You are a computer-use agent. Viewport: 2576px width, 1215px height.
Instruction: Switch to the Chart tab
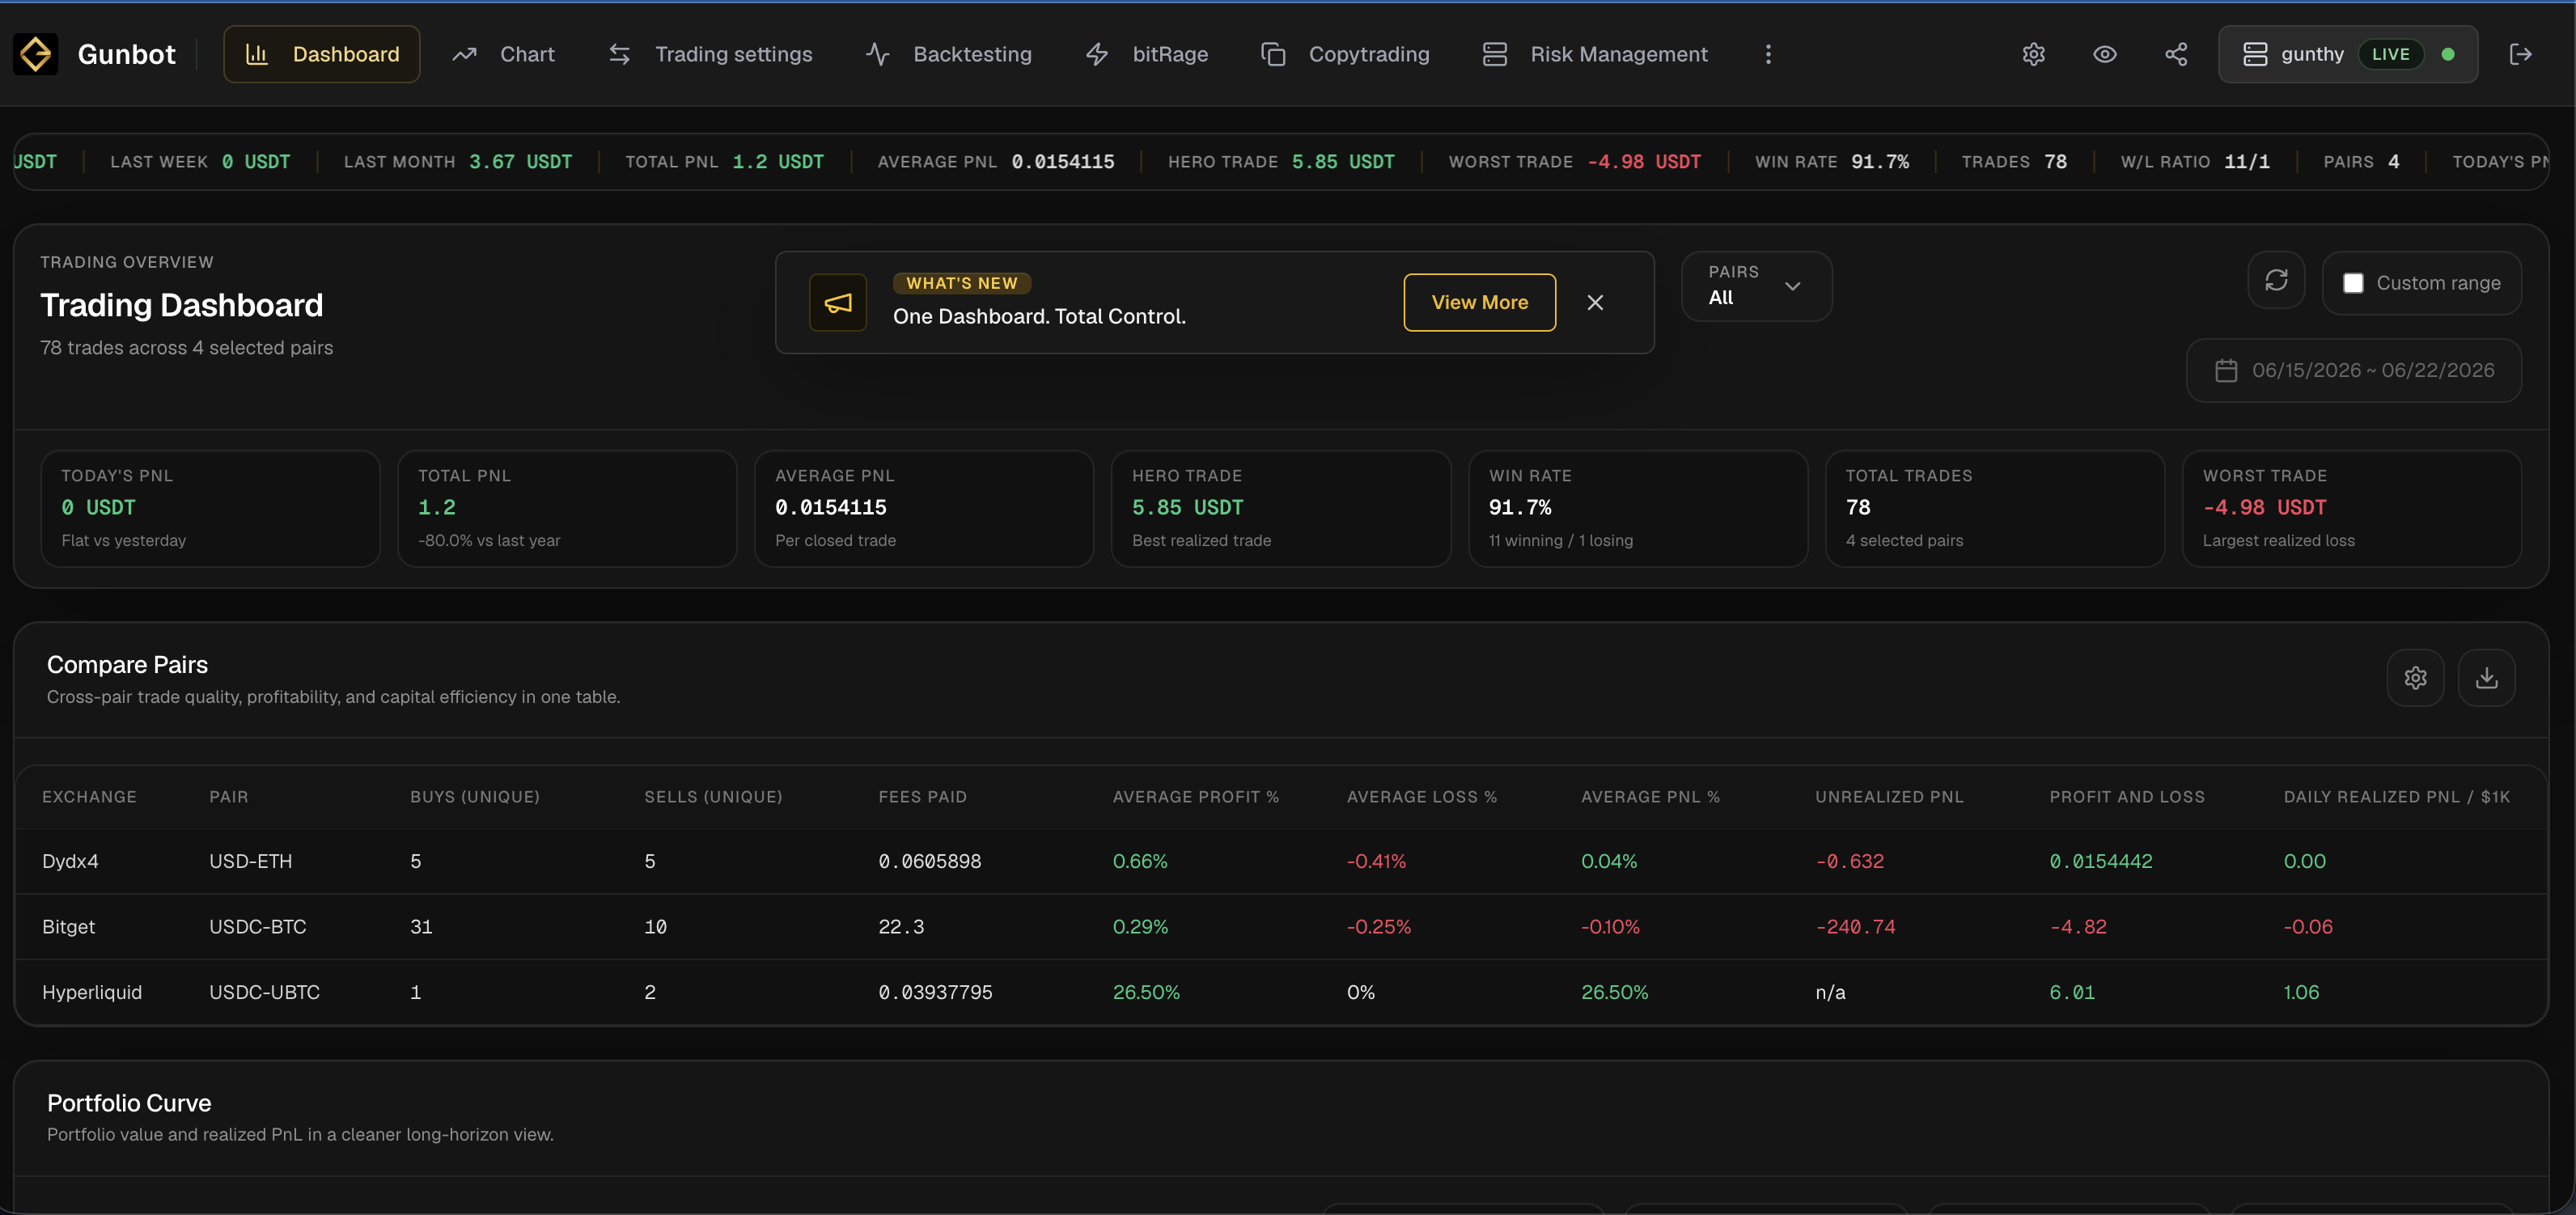pyautogui.click(x=503, y=54)
